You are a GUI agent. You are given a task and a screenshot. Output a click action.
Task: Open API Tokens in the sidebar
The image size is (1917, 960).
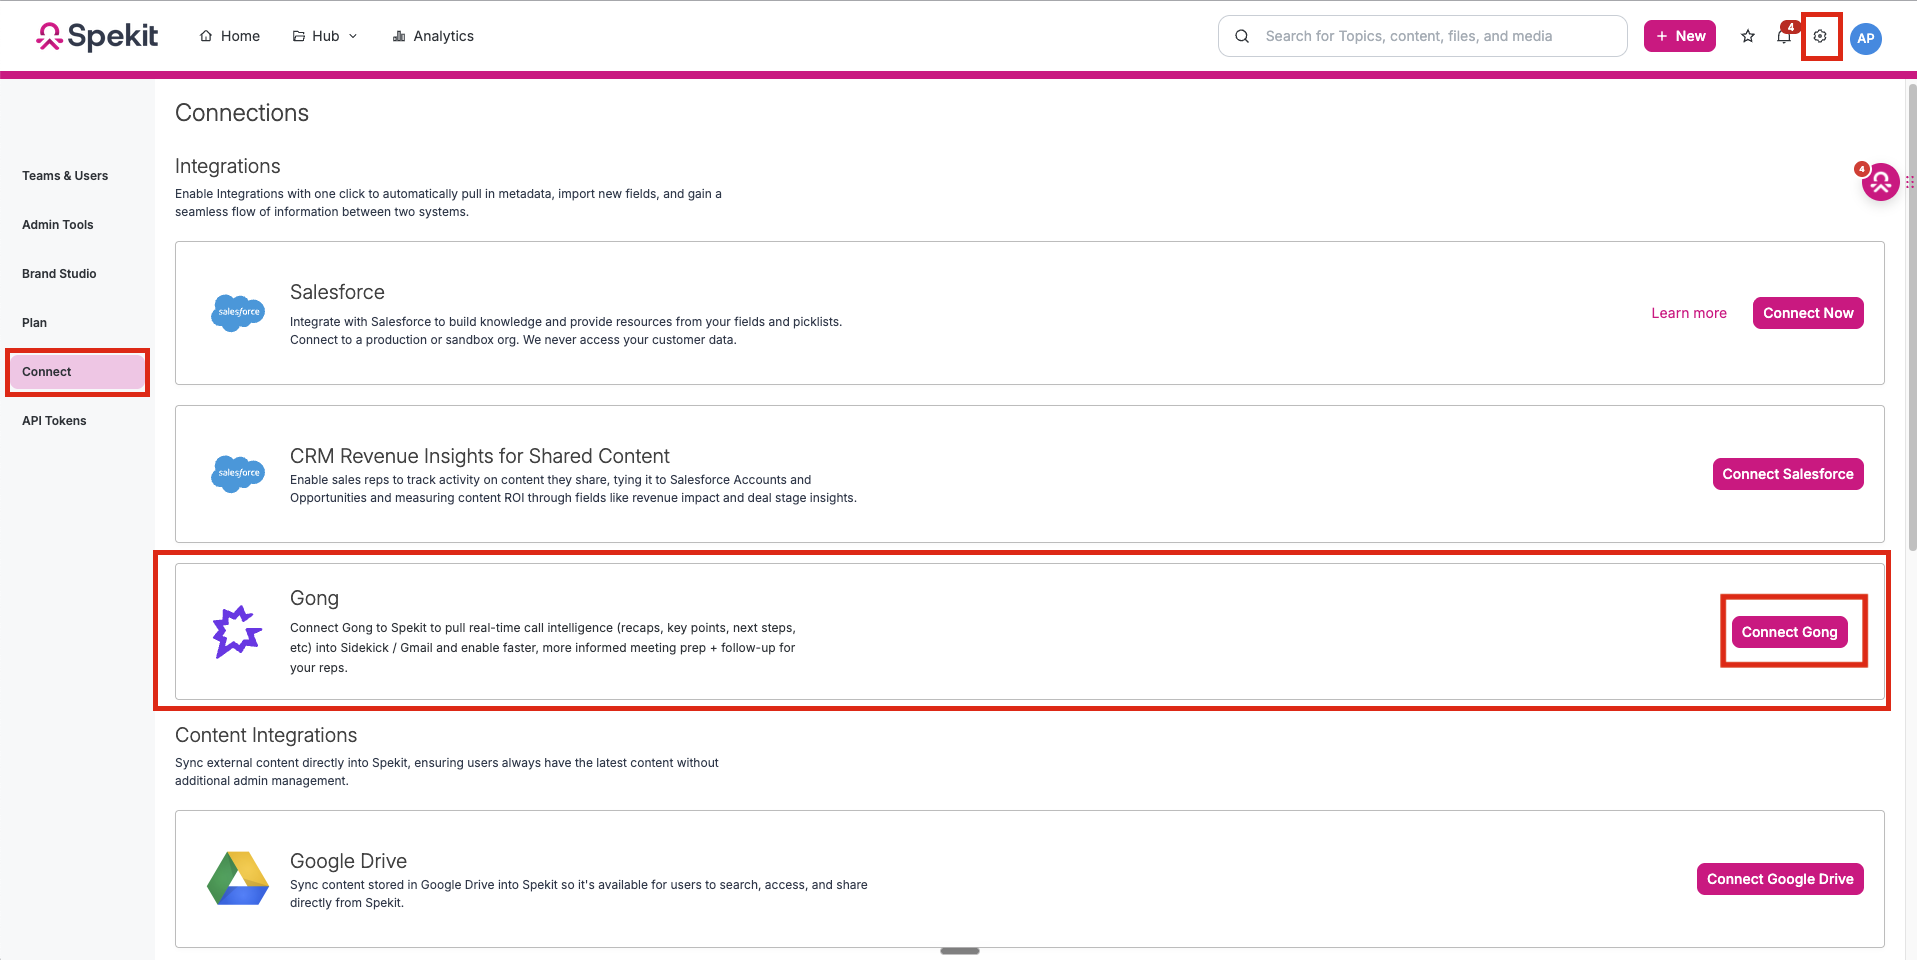[x=54, y=421]
